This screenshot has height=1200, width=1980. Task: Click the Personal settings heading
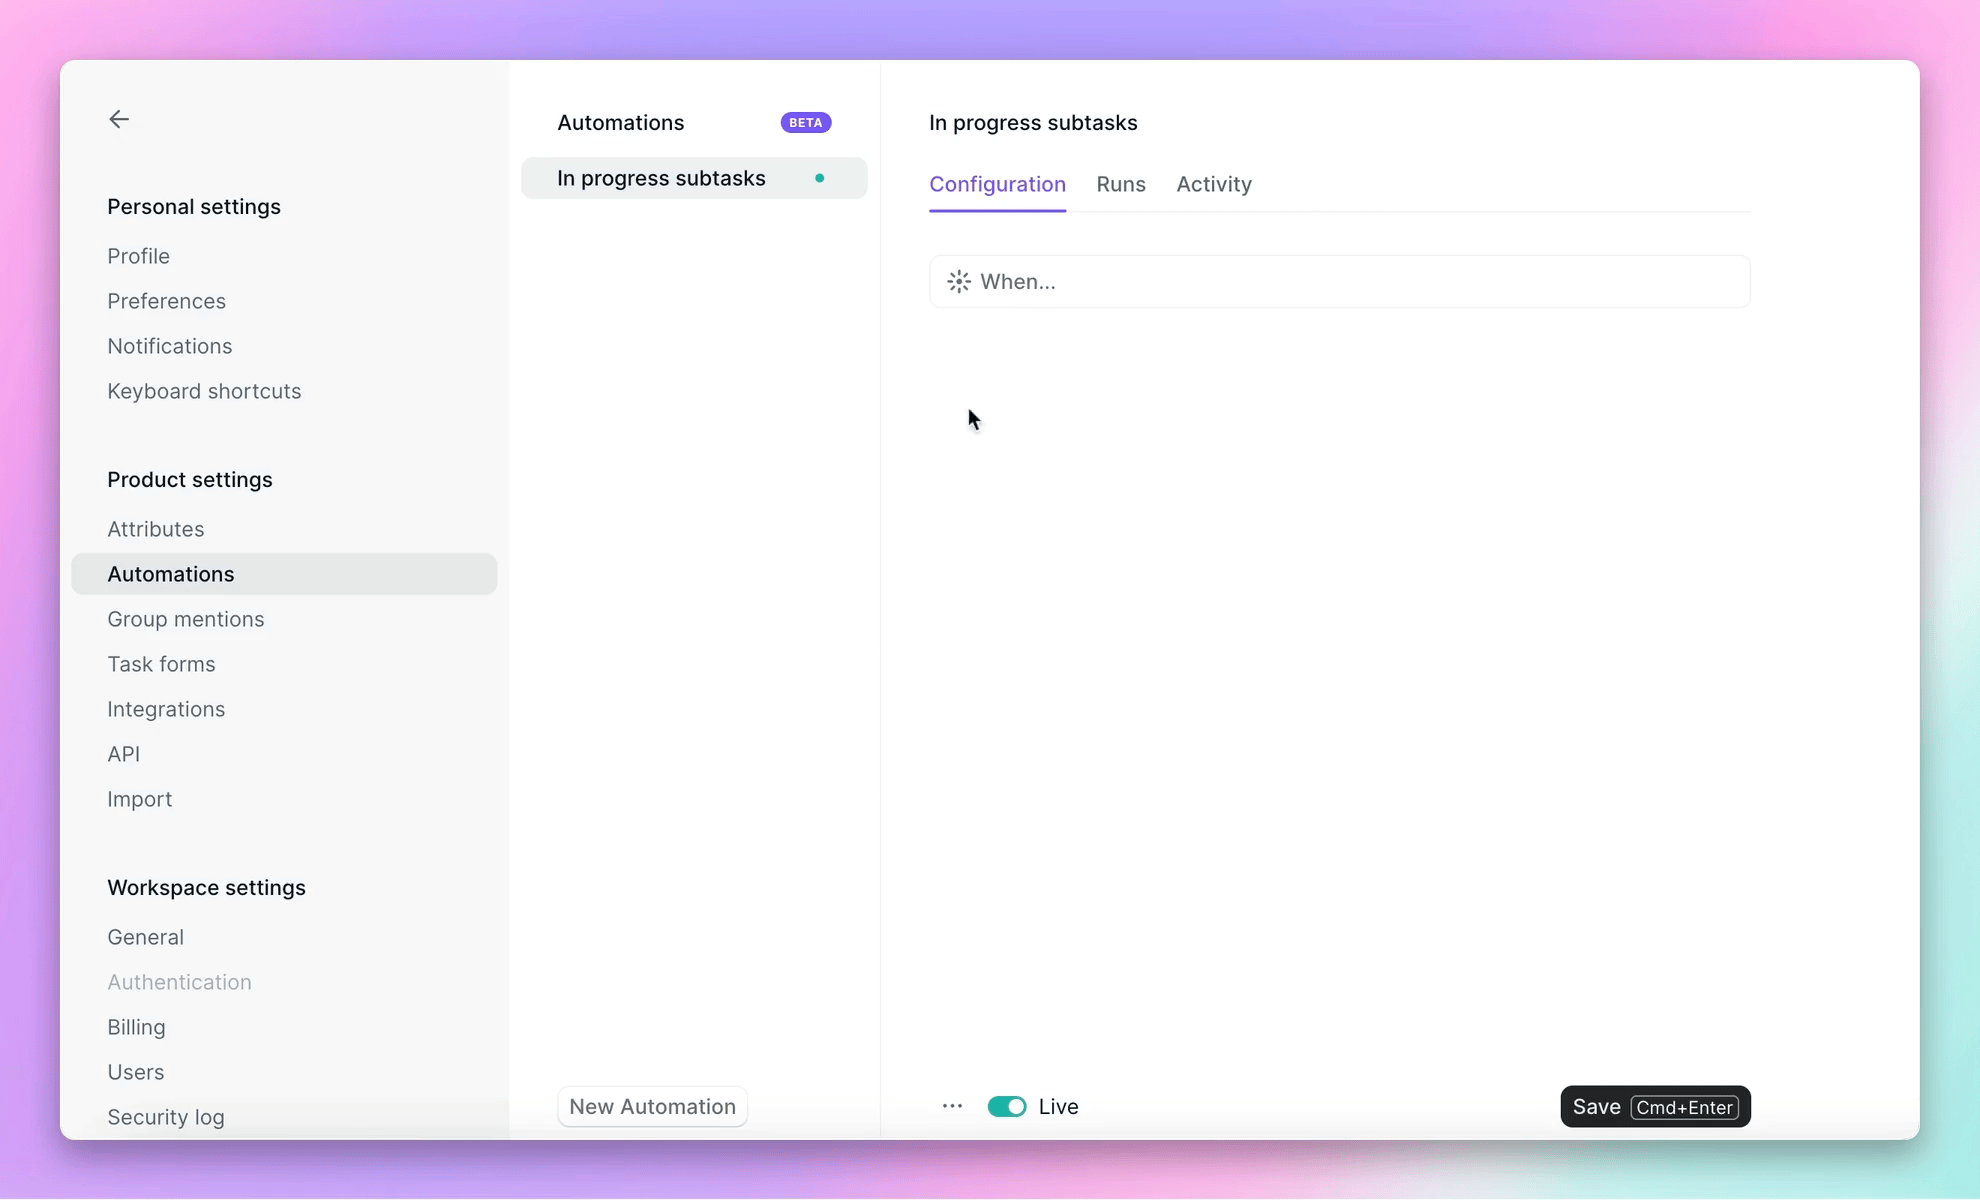[194, 207]
